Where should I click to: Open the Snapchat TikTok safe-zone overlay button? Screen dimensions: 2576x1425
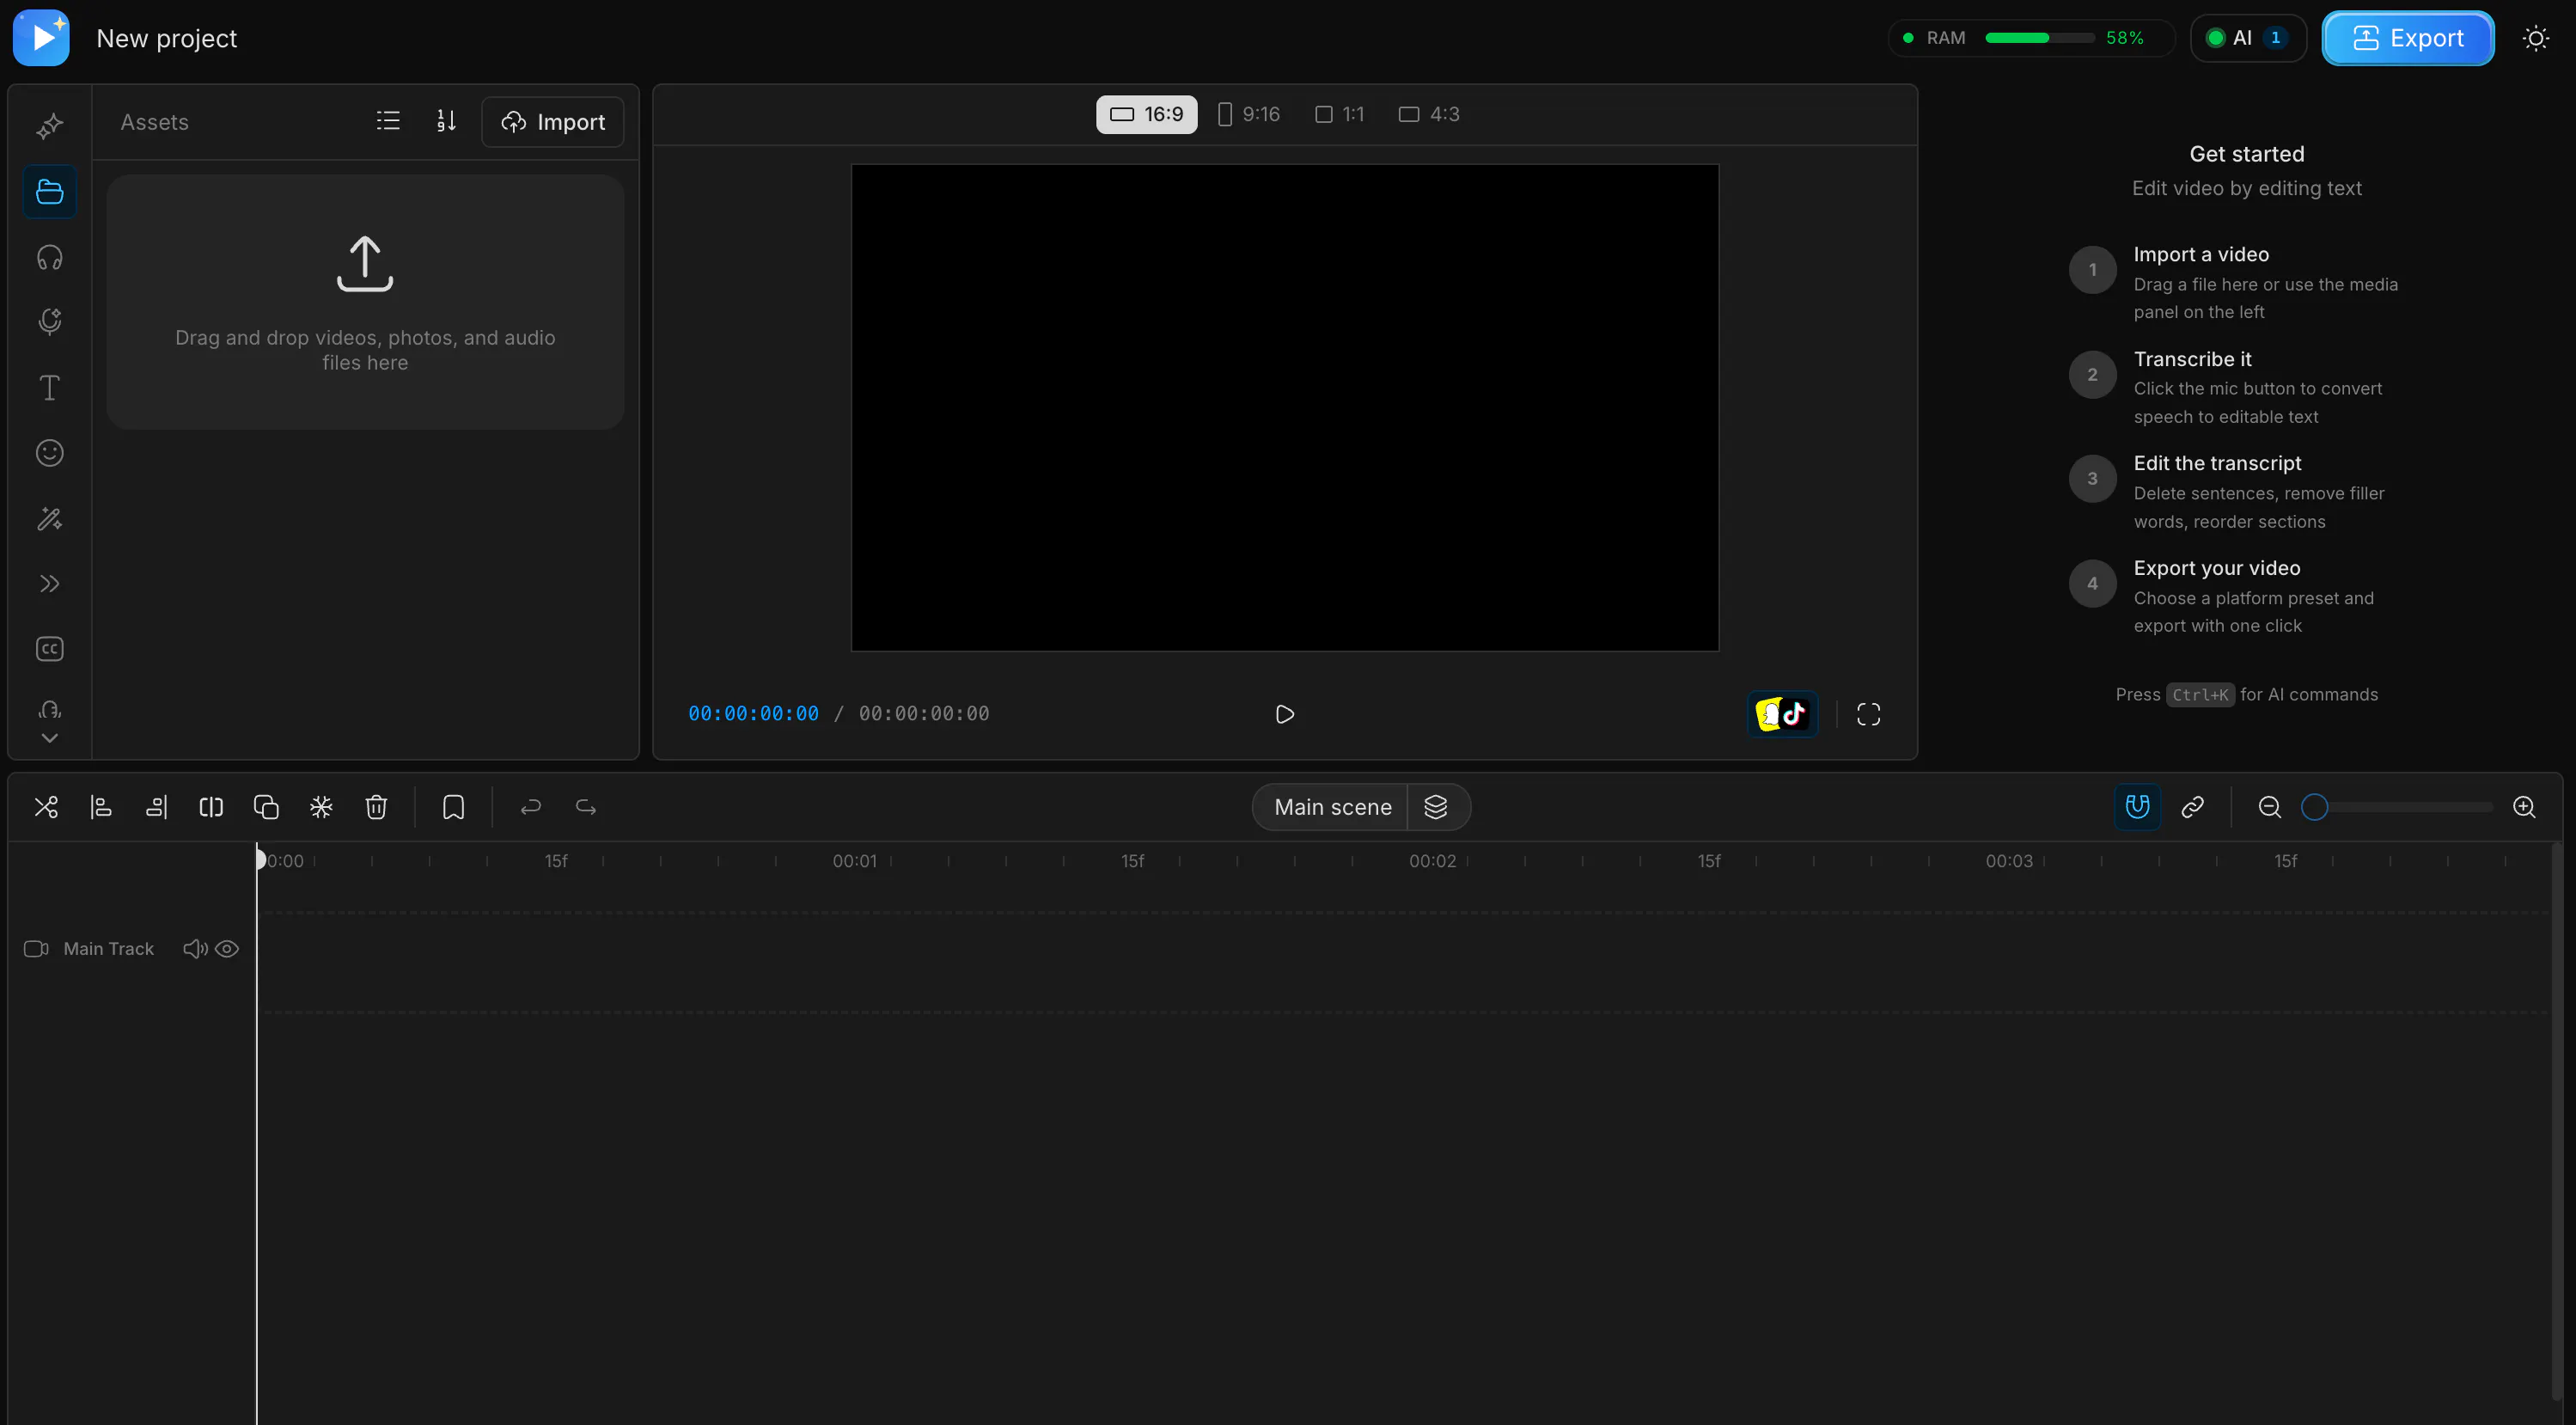1782,714
